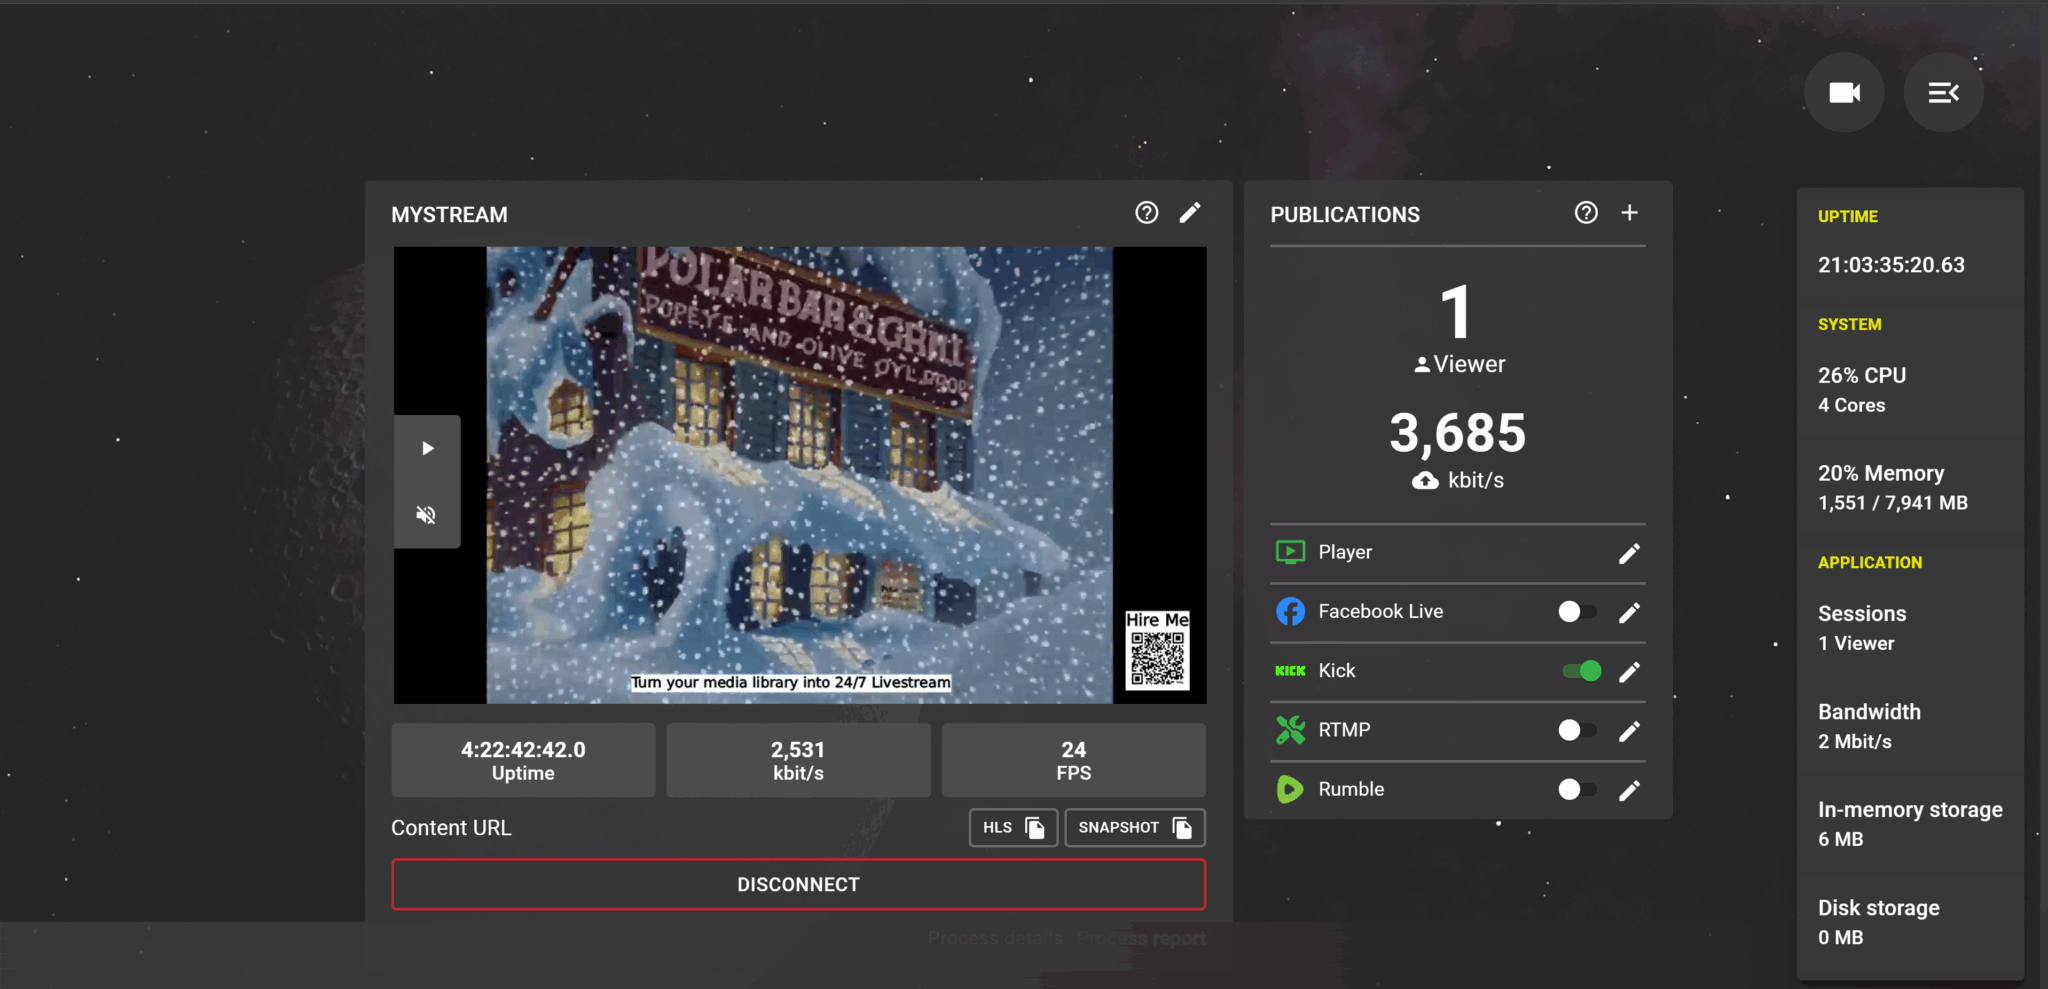Collapse the side panel menu icon
Image resolution: width=2048 pixels, height=989 pixels.
tap(1943, 93)
